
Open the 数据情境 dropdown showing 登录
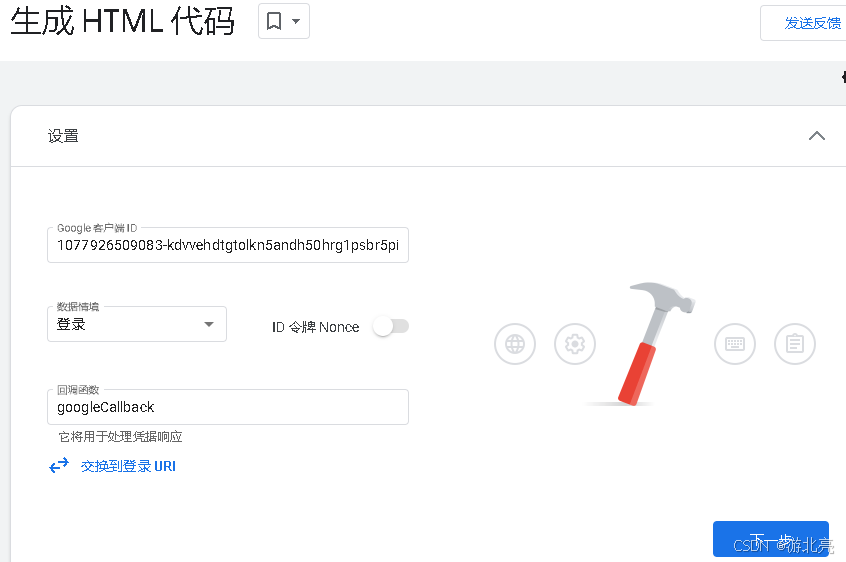(x=137, y=324)
